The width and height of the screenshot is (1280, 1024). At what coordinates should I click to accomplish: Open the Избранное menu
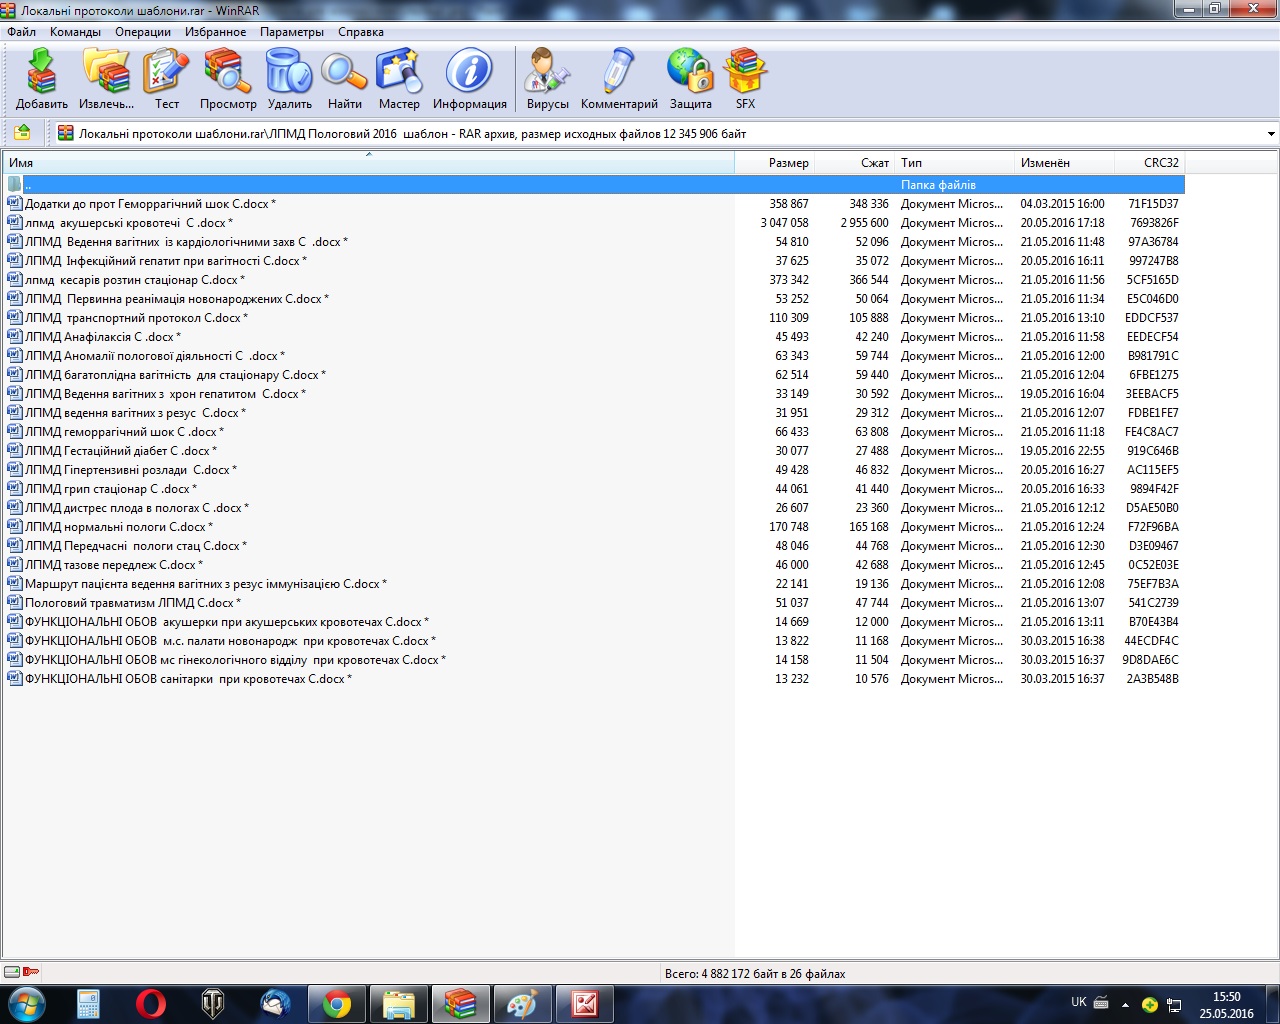(x=215, y=32)
